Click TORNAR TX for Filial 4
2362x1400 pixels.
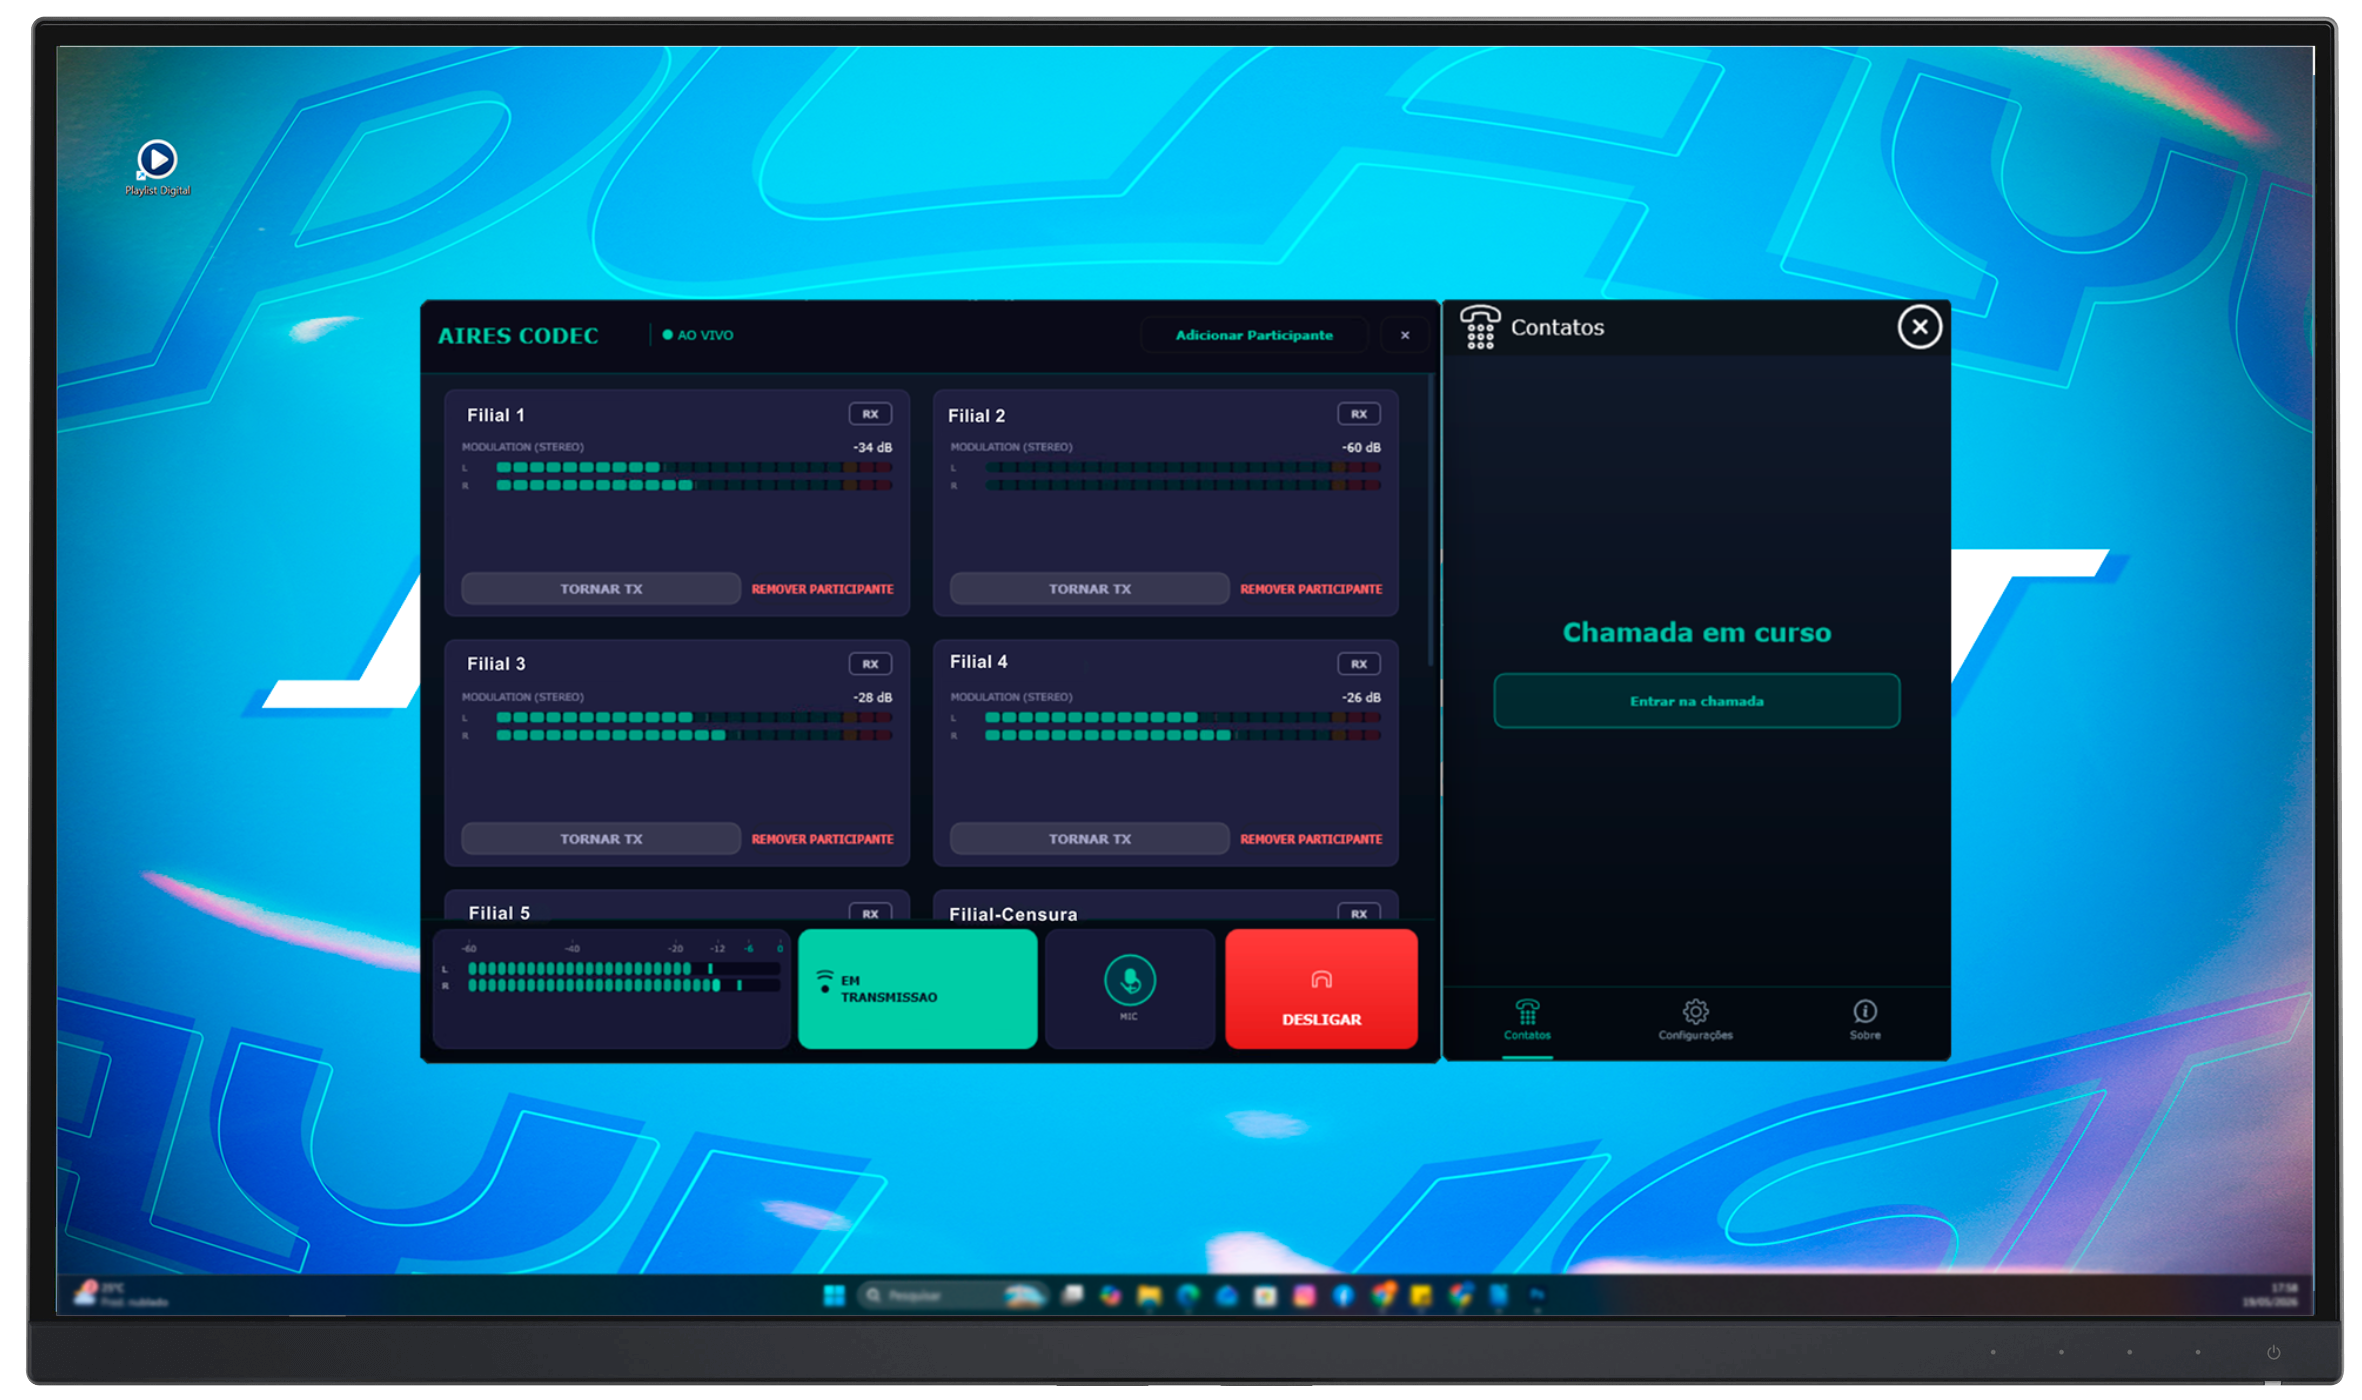click(x=1089, y=839)
